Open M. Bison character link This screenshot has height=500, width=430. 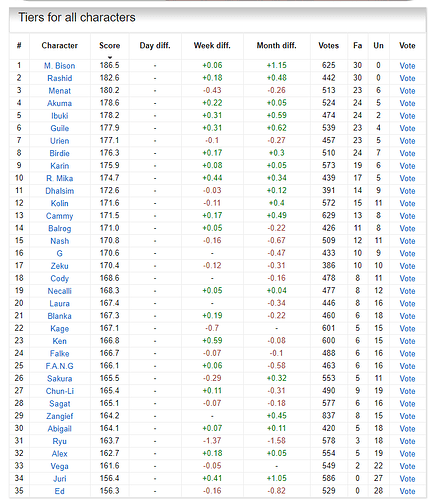pyautogui.click(x=60, y=66)
